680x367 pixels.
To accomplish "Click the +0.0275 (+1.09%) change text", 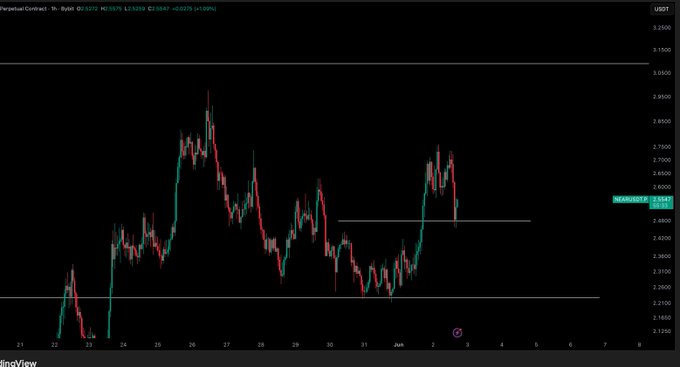I will point(194,9).
